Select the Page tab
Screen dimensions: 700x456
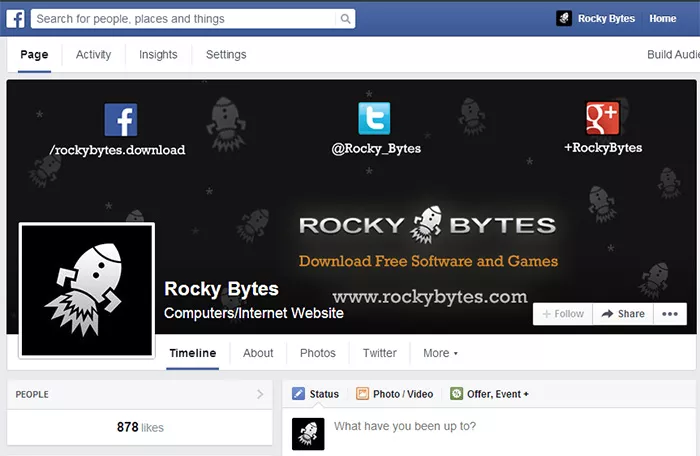click(34, 54)
